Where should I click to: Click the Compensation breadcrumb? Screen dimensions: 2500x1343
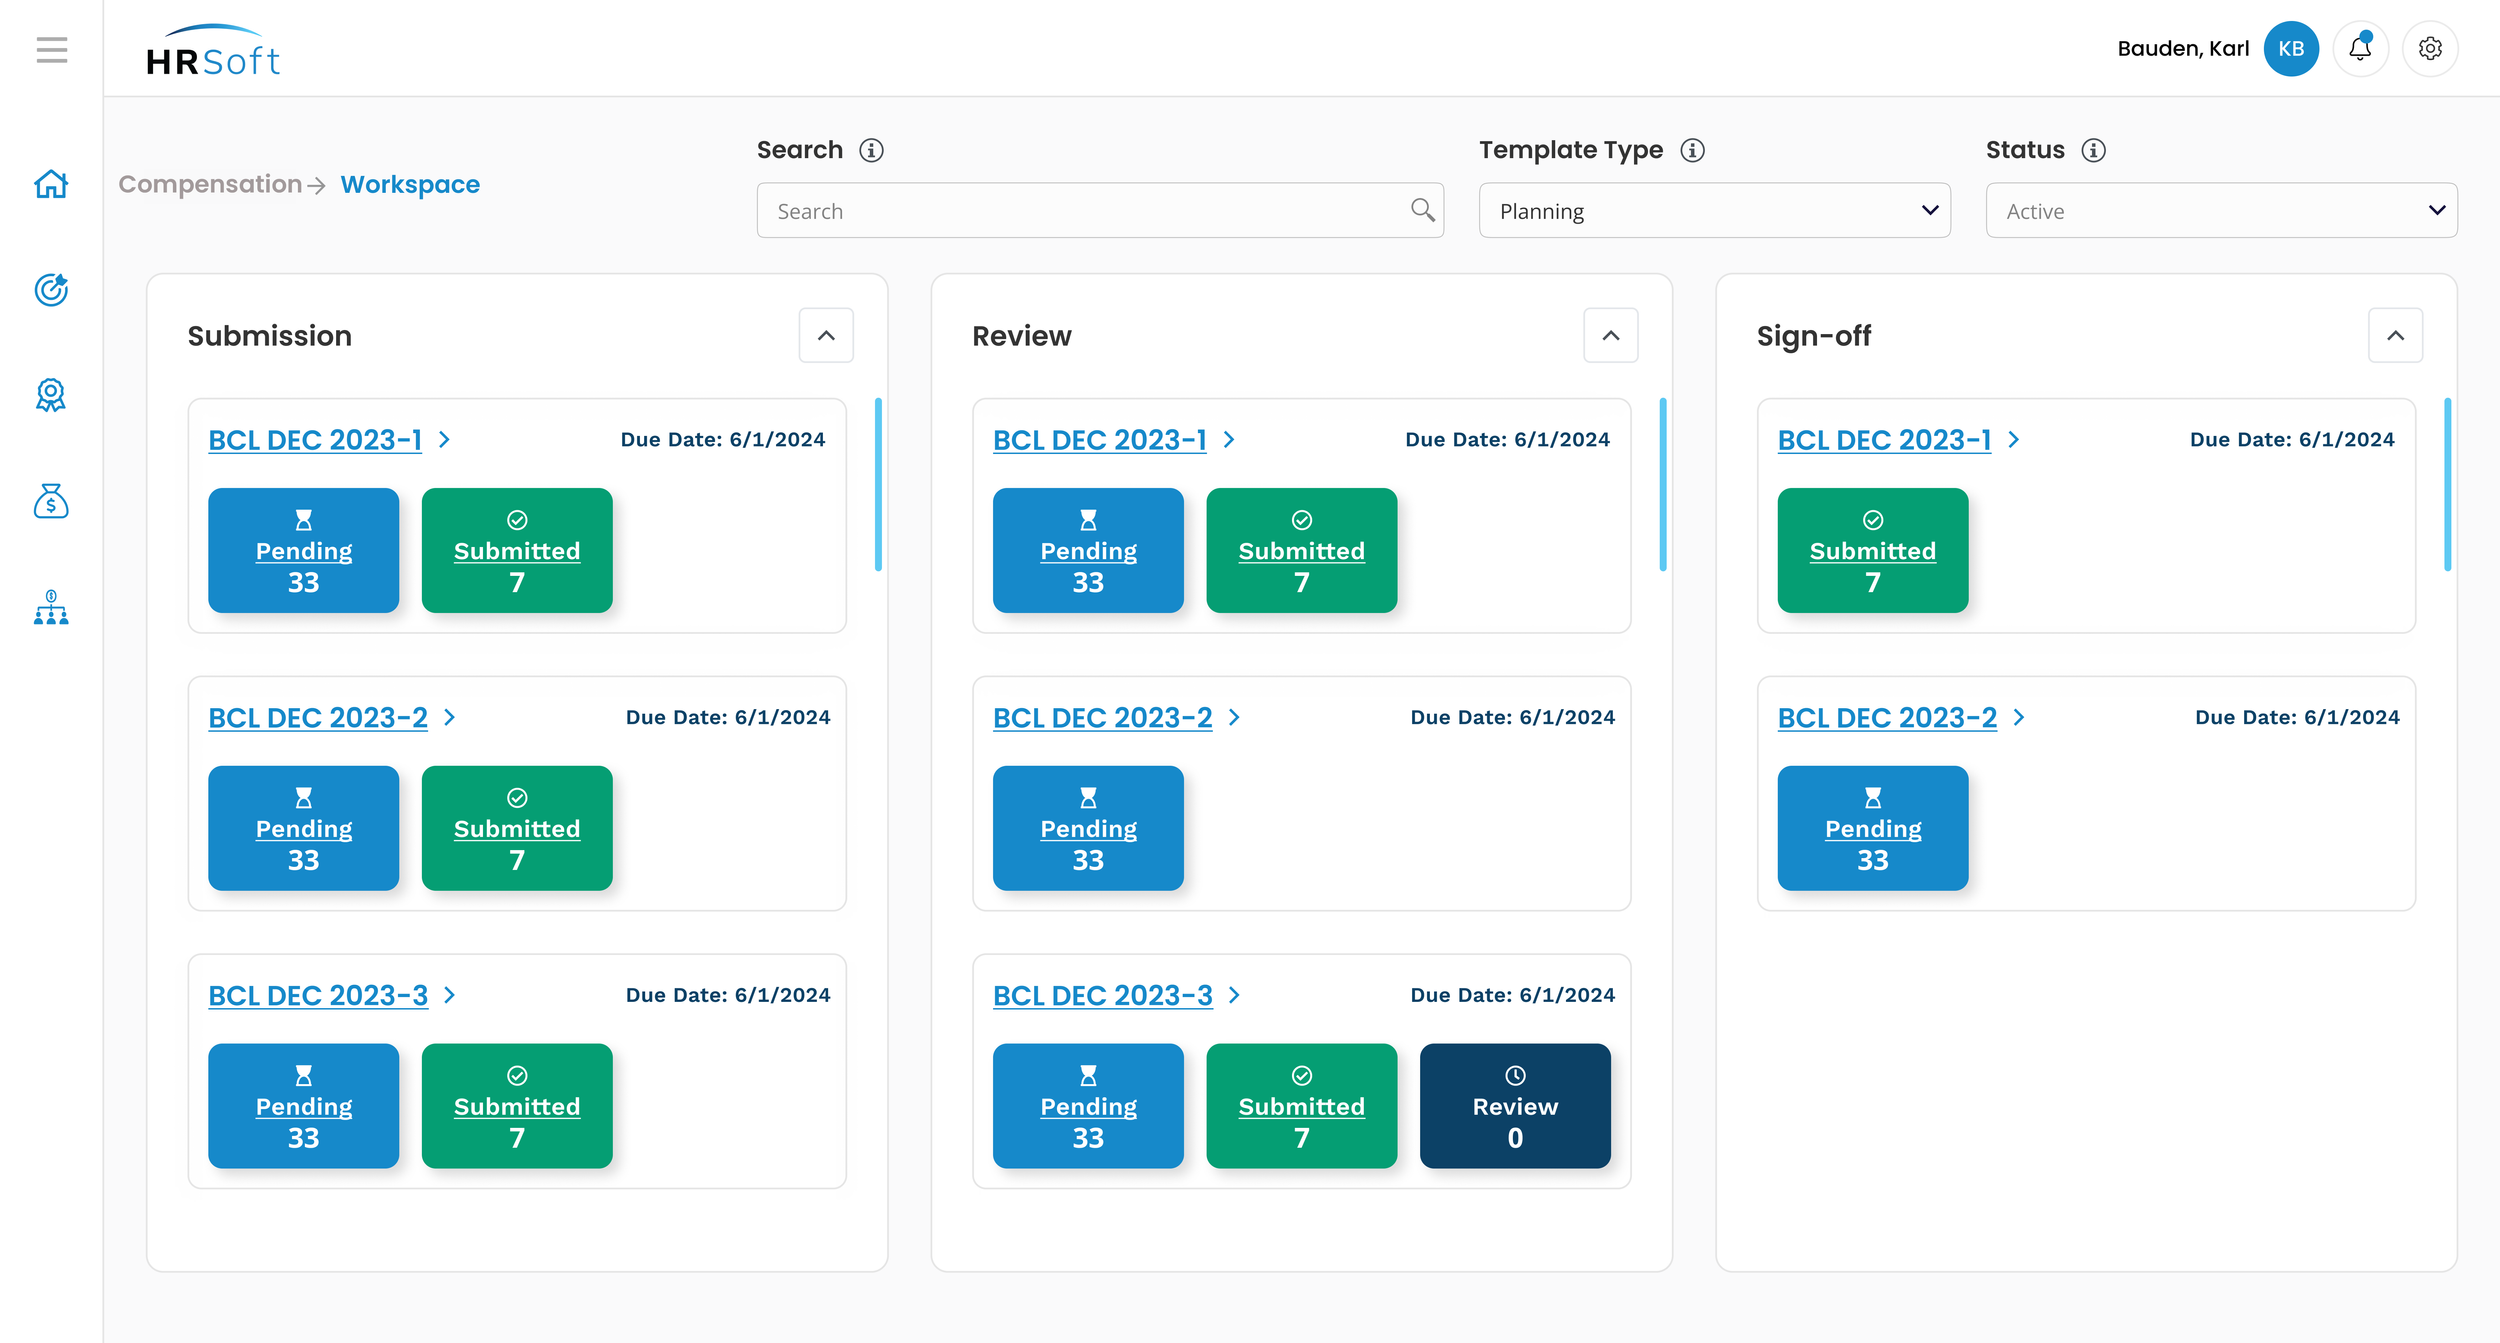[210, 185]
